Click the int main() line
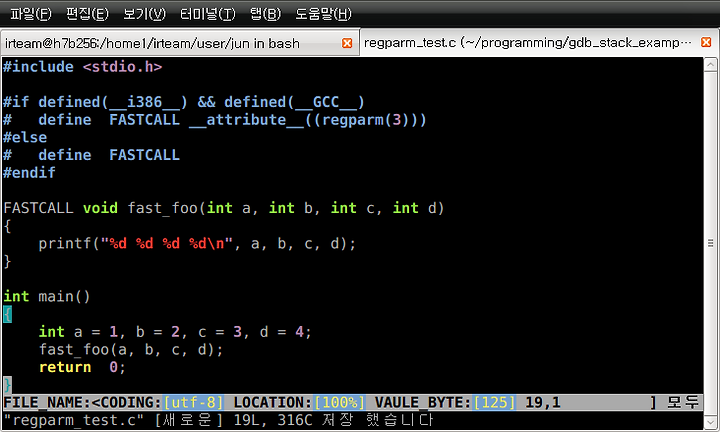Screen dimensions: 720x432 pyautogui.click(x=46, y=297)
